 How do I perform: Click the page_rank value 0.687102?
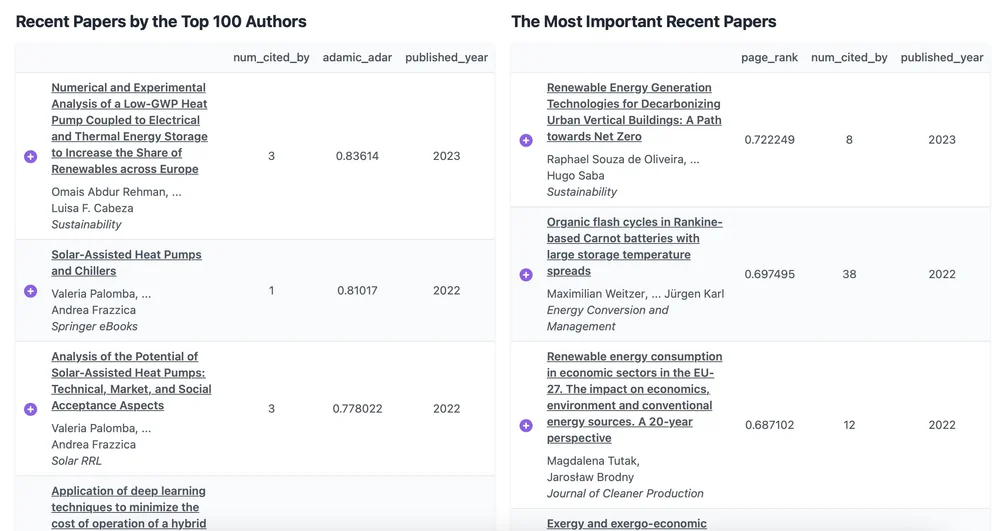coord(769,425)
